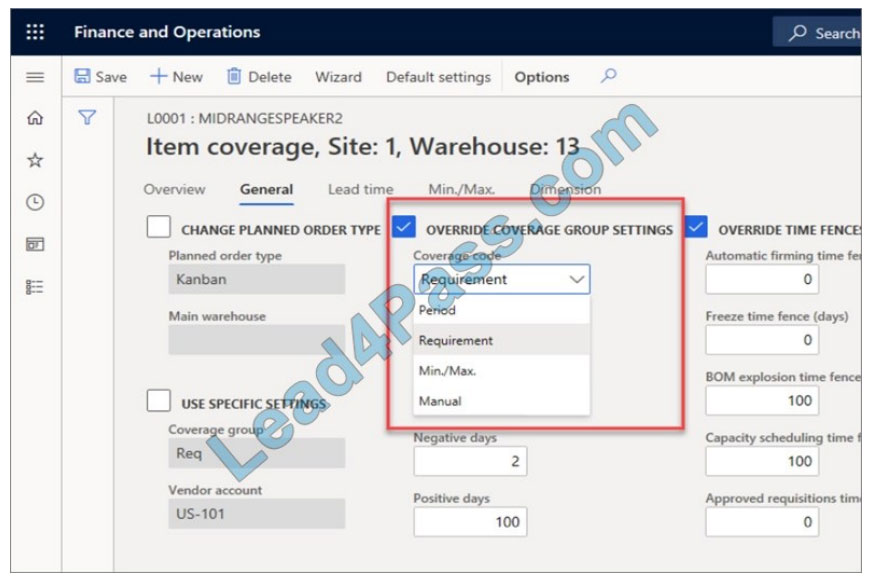Screen dimensions: 873x580
Task: Click the Main warehouse field
Action: [257, 340]
